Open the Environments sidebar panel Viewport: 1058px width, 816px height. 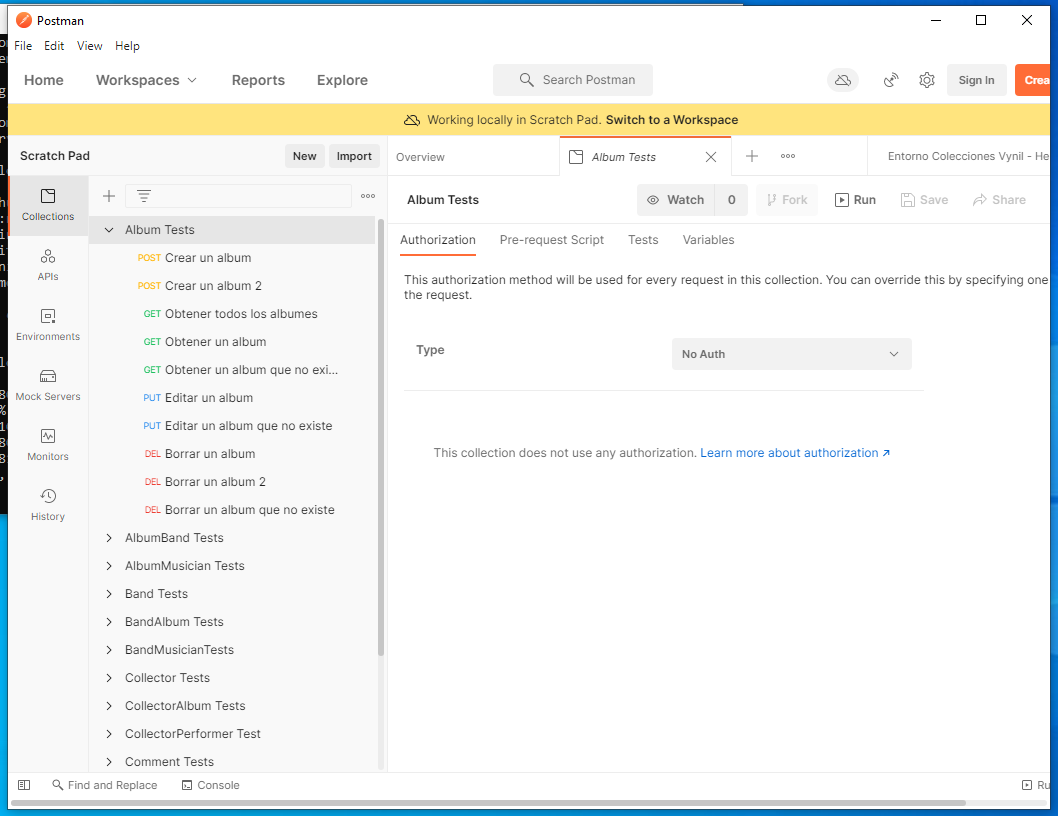[x=48, y=325]
